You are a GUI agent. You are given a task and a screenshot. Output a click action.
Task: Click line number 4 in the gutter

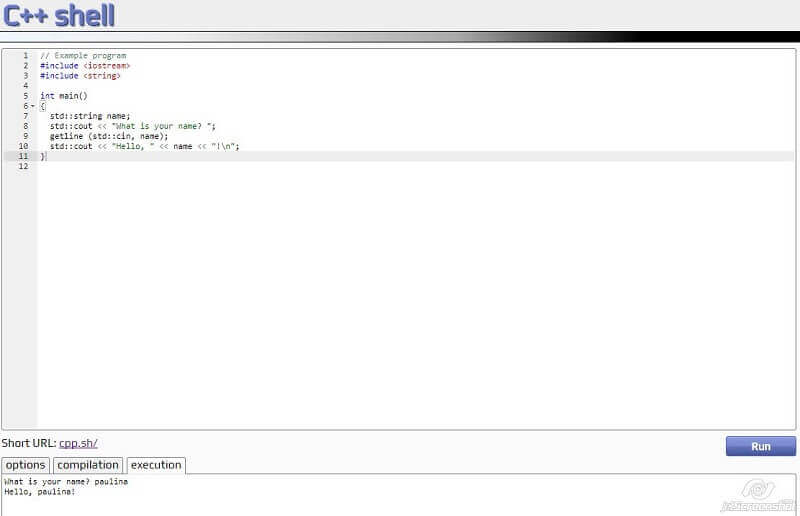click(26, 86)
